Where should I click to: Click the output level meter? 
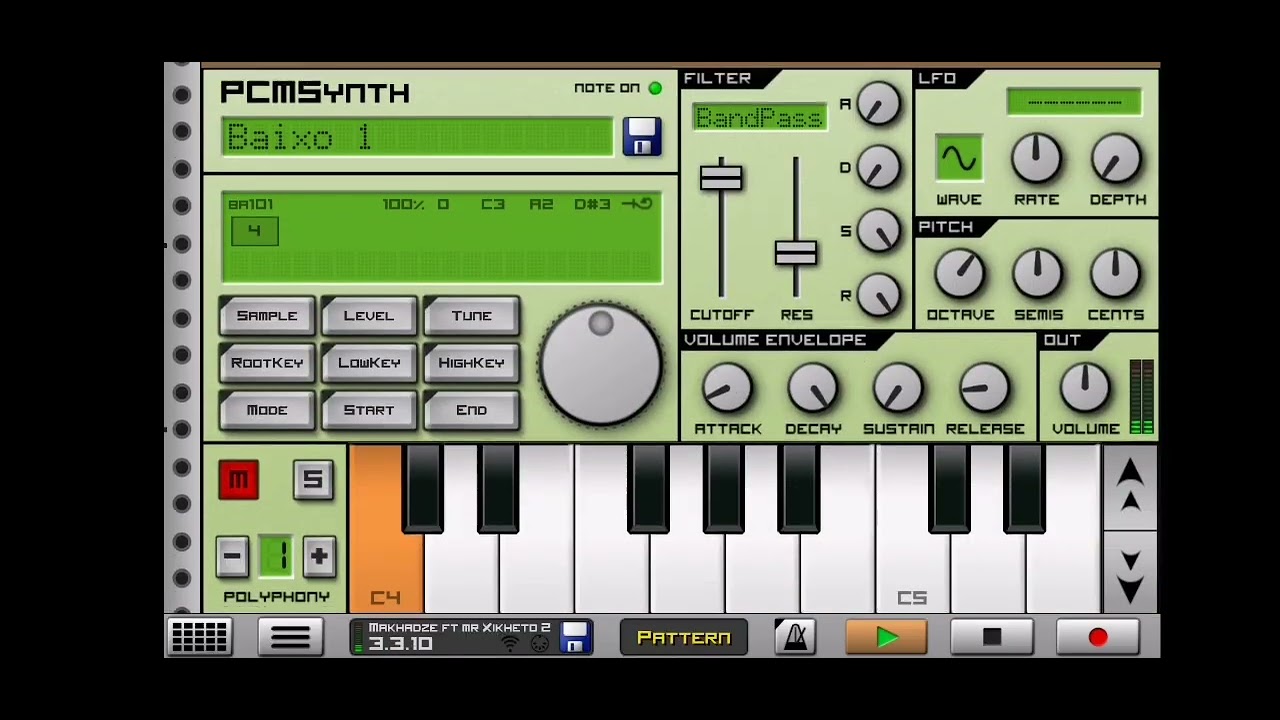(1141, 398)
